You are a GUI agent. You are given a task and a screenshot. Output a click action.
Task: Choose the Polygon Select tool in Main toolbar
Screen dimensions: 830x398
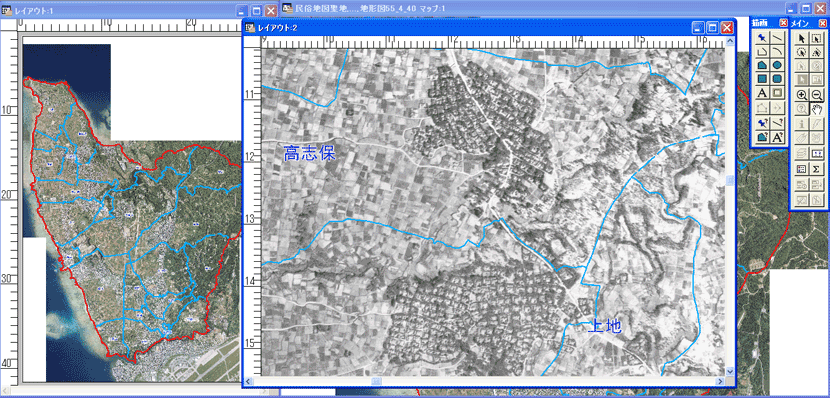coord(816,52)
